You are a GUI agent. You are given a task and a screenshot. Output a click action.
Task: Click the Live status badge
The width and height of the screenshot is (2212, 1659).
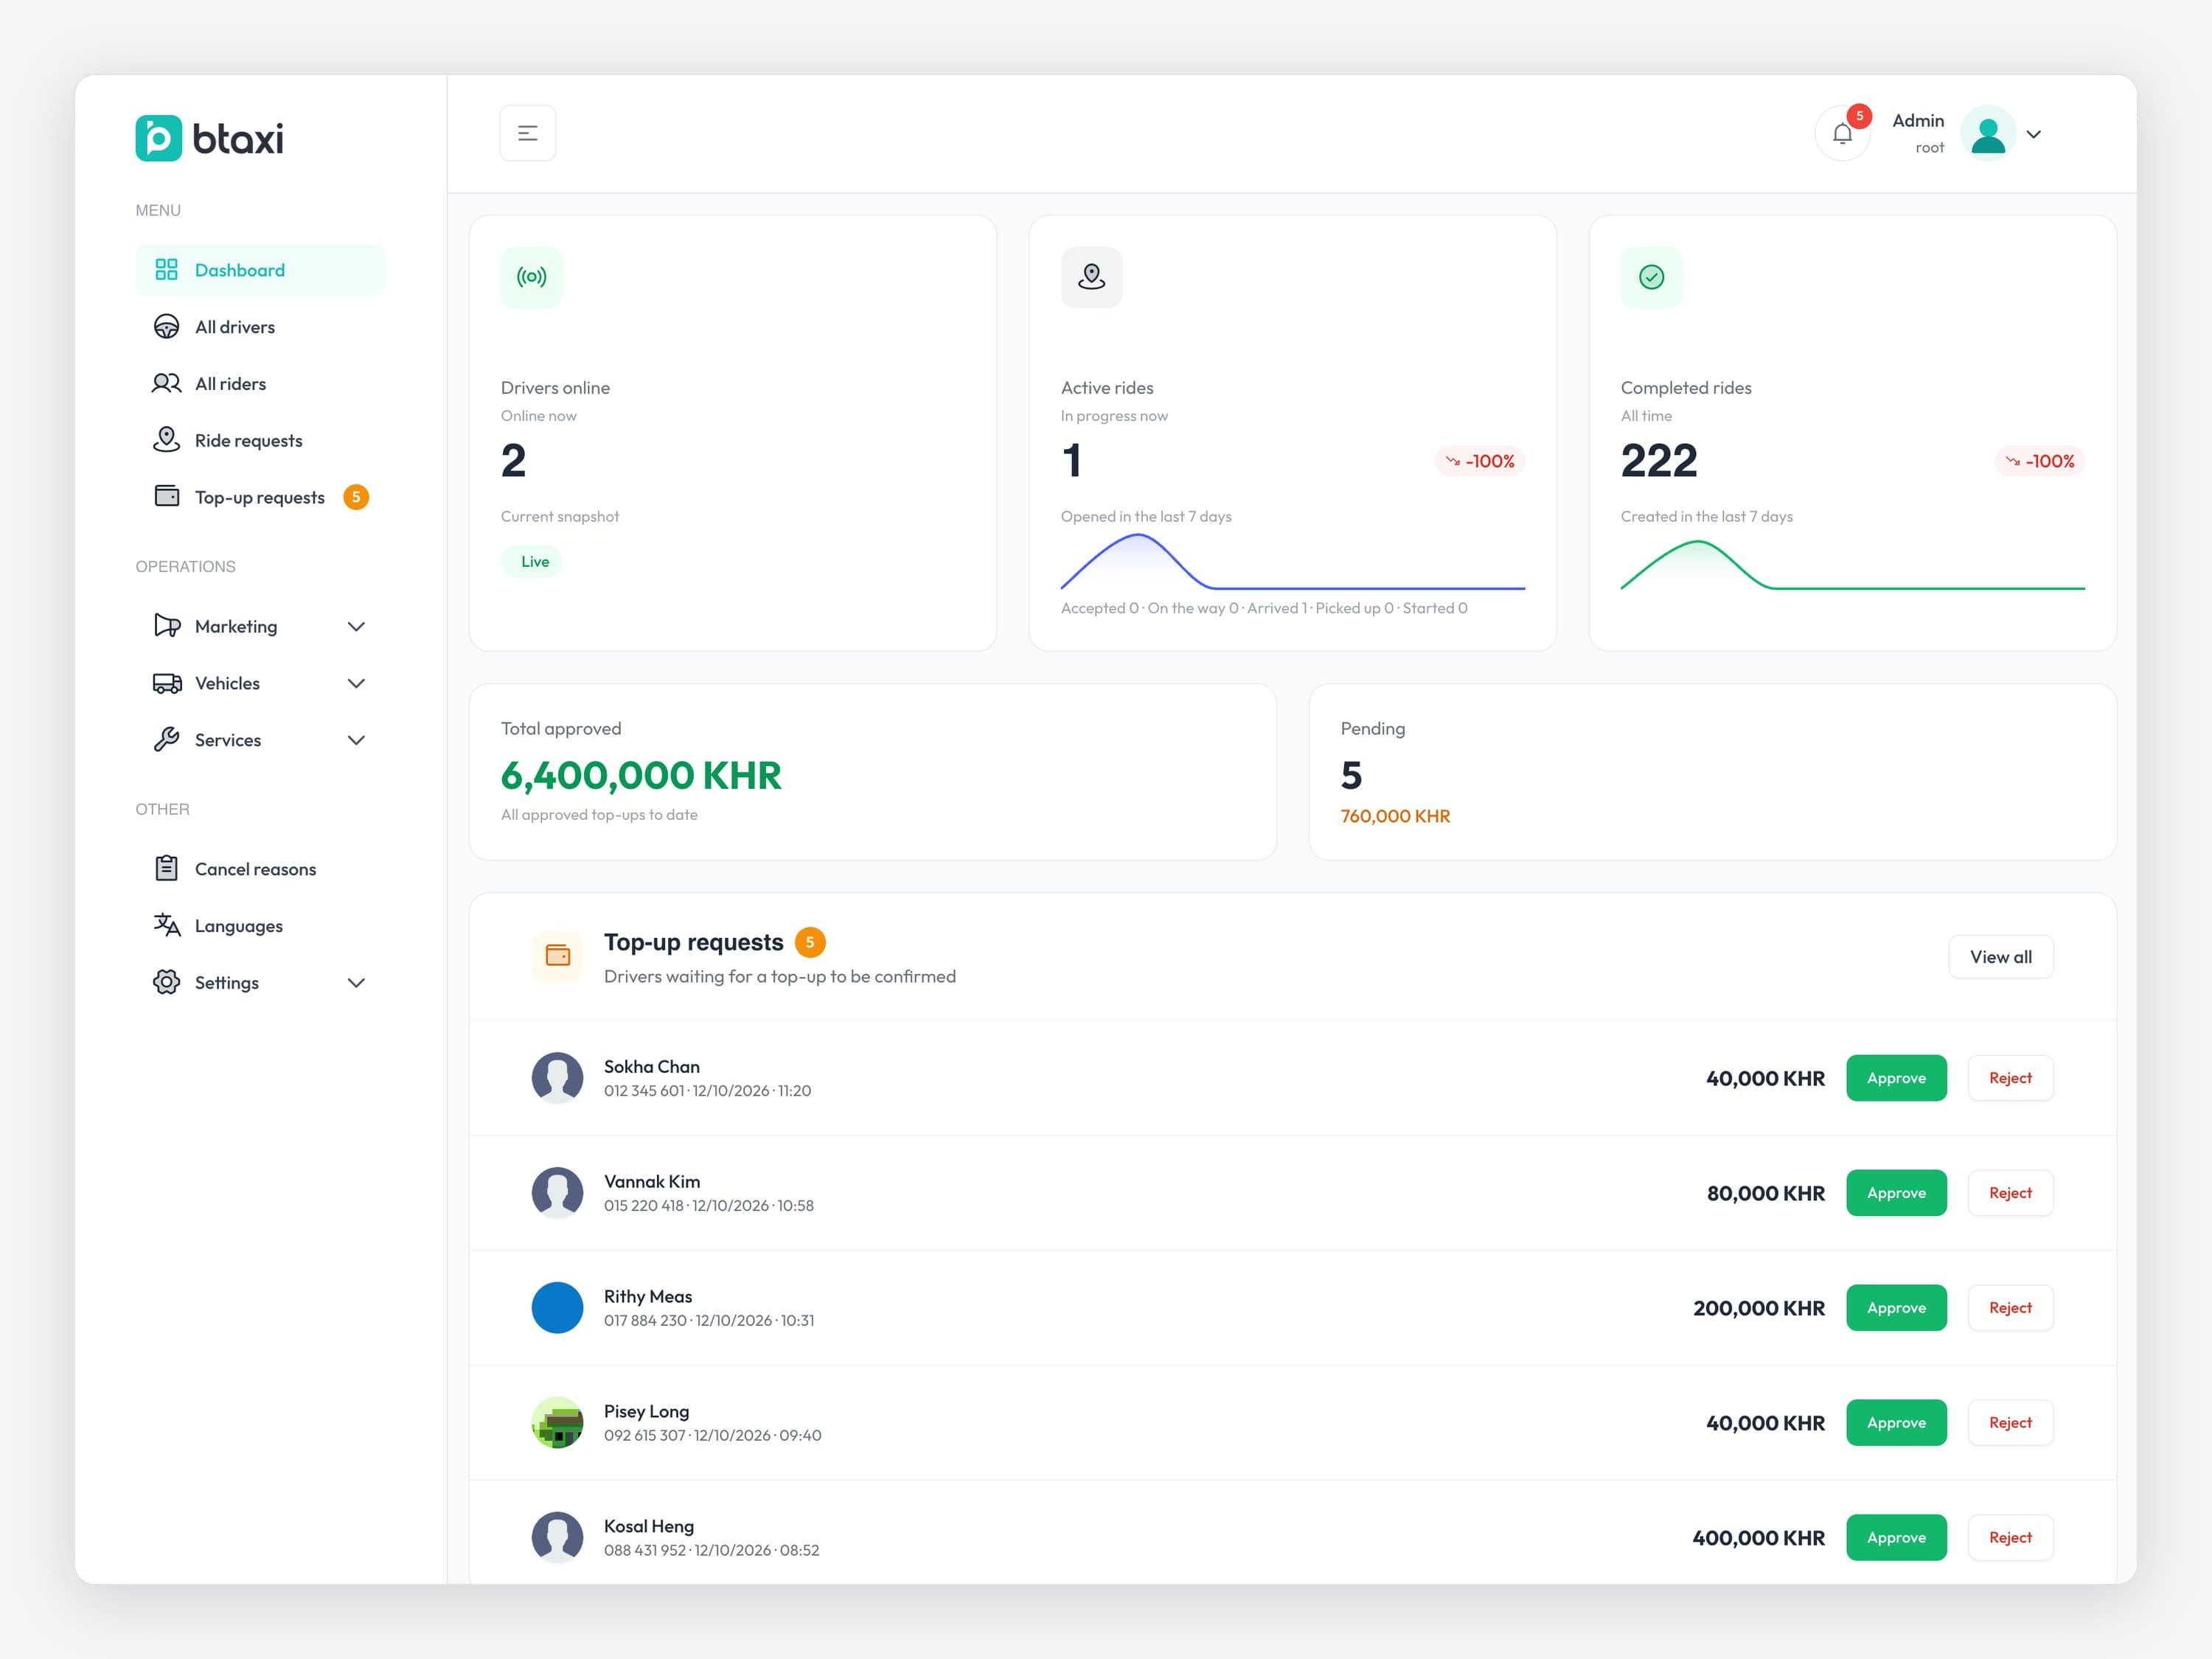[532, 562]
